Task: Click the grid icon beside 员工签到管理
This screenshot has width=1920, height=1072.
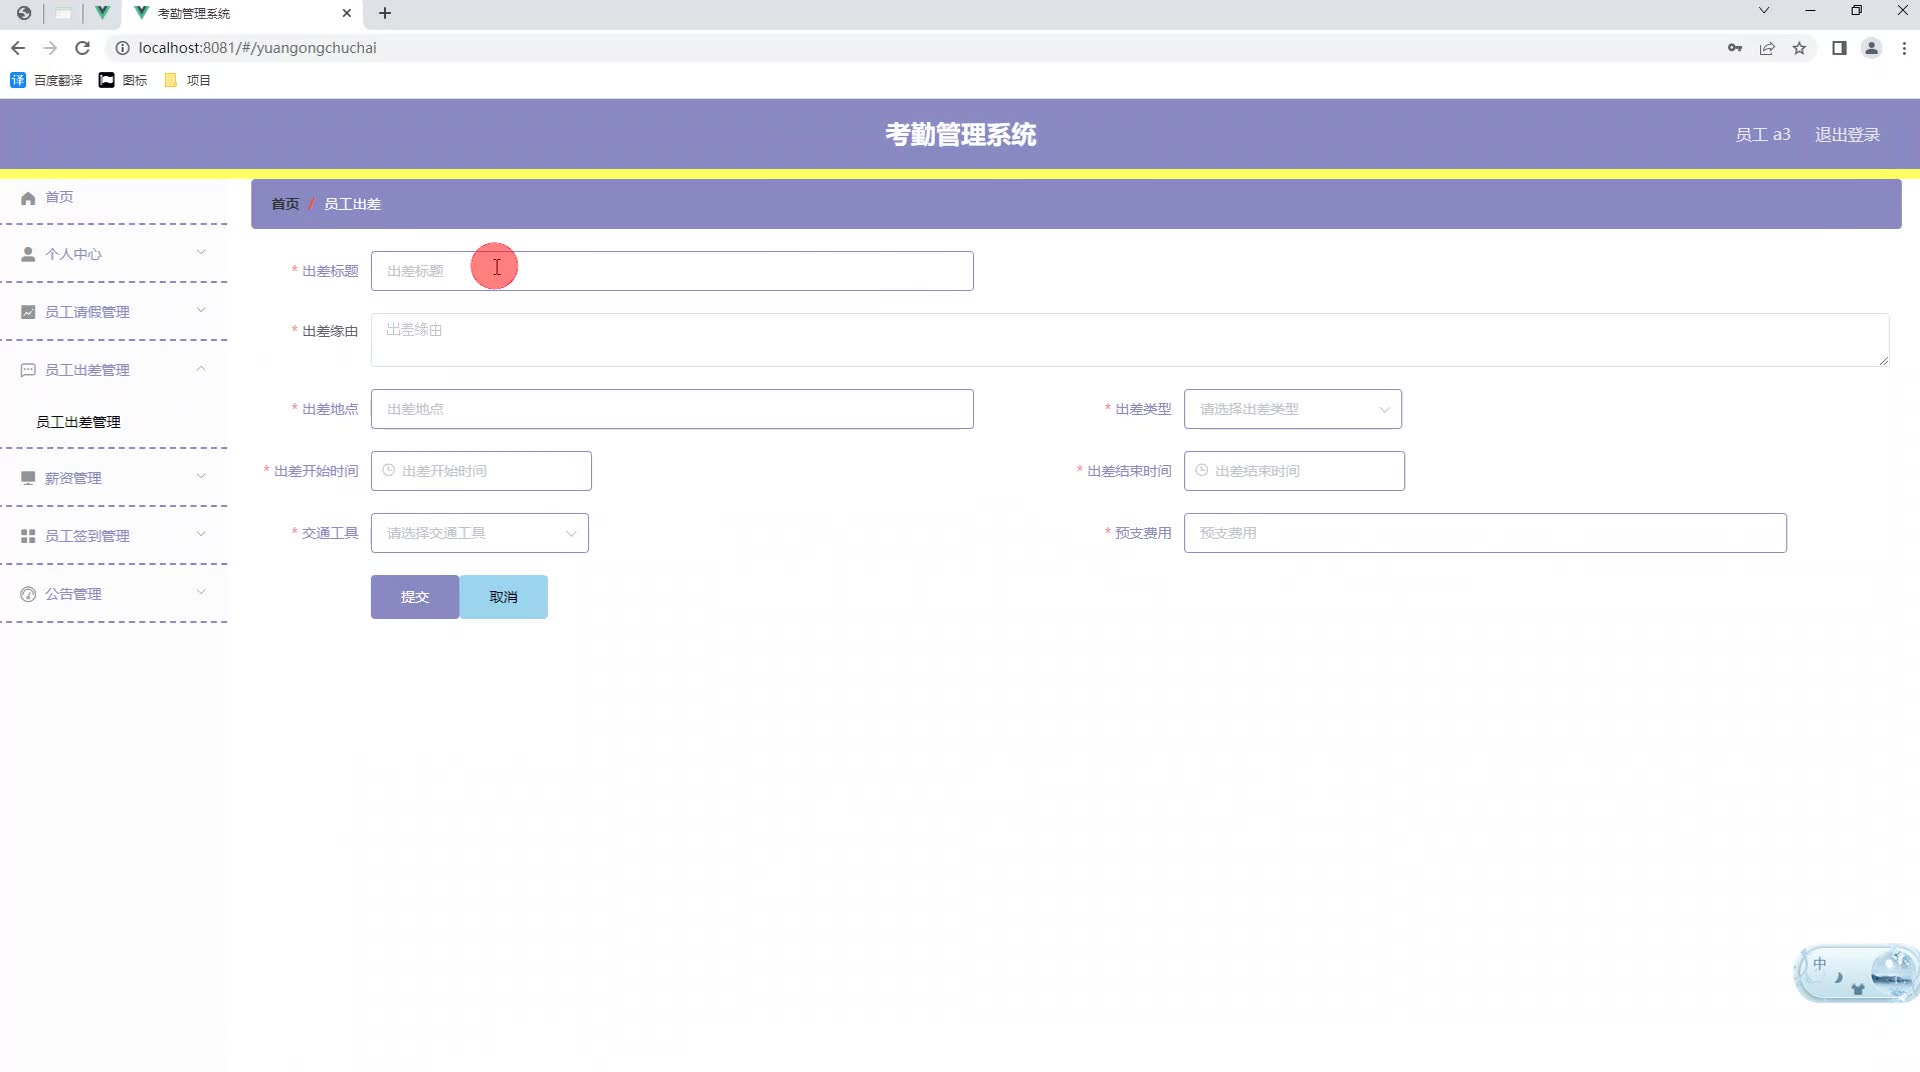Action: click(x=28, y=535)
